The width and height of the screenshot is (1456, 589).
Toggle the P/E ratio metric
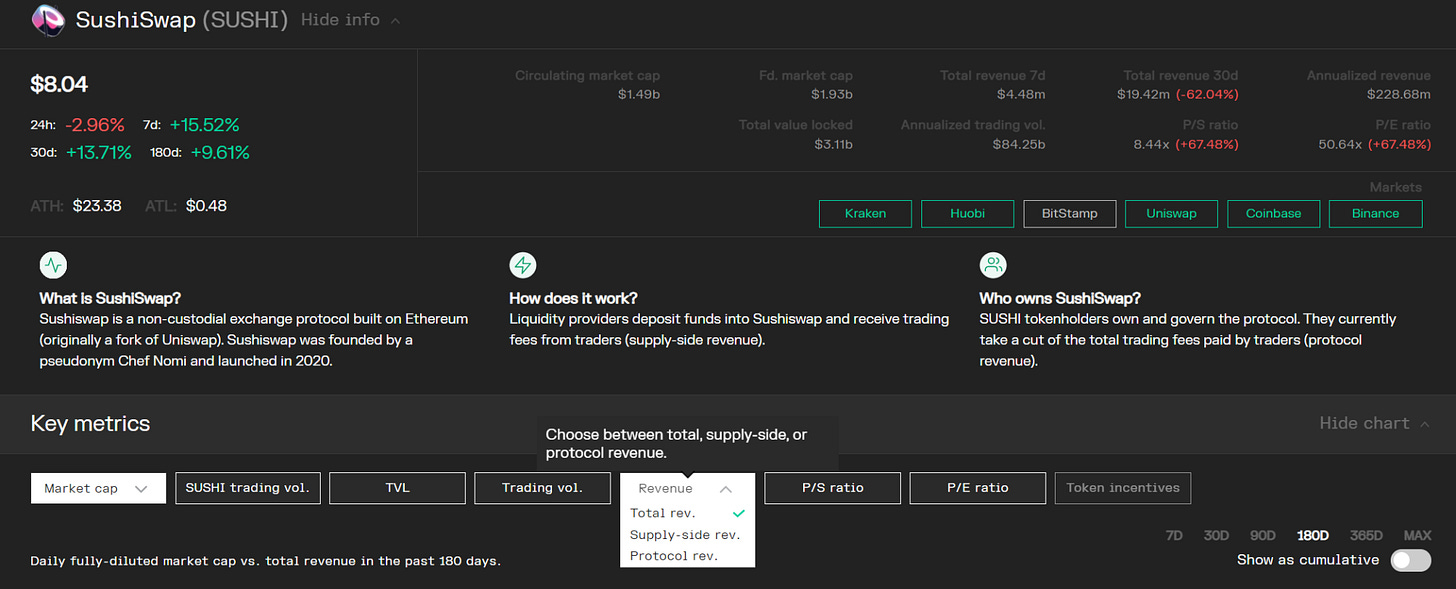(x=977, y=488)
